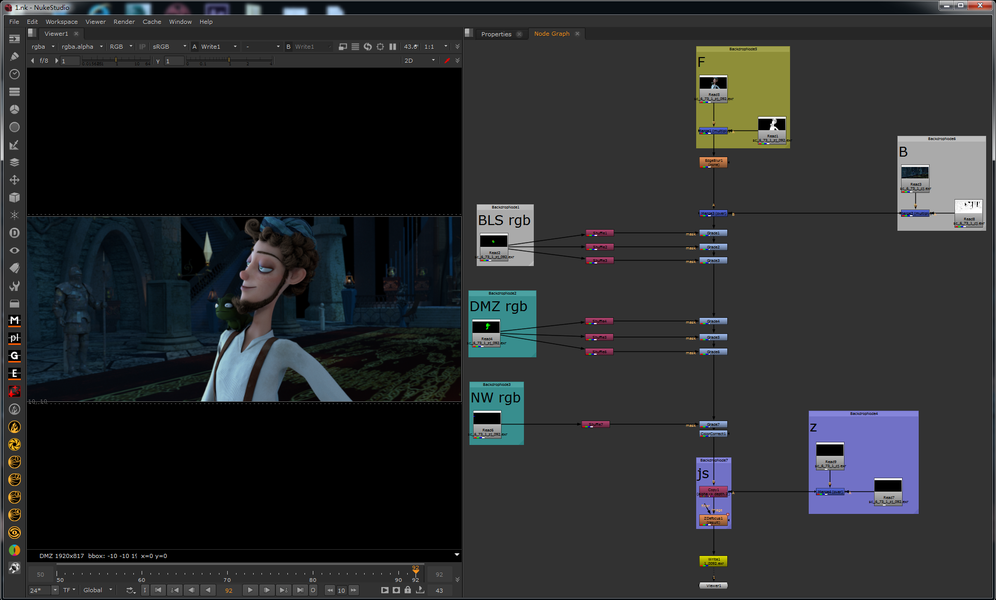Open the Views nodes eye icon
The height and width of the screenshot is (600, 996).
(14, 251)
